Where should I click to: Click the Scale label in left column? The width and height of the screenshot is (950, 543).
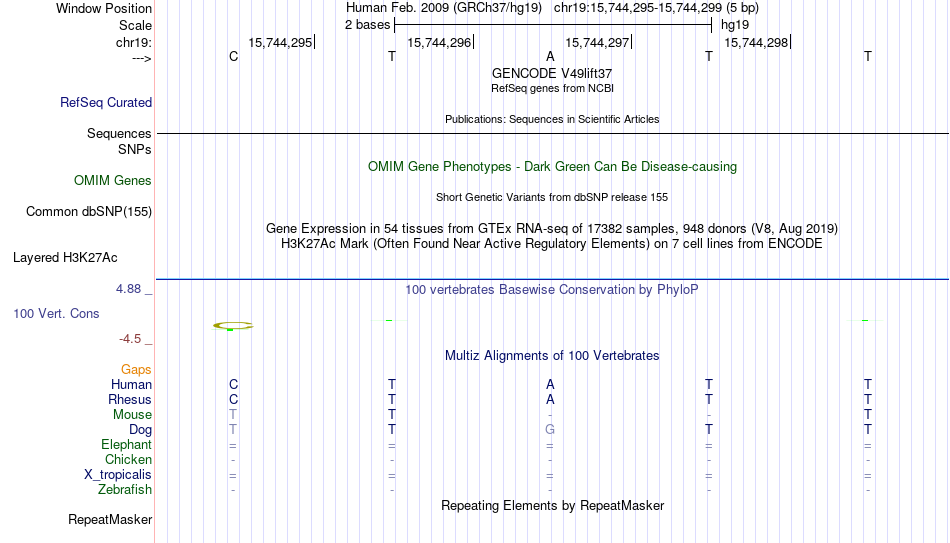tap(135, 25)
